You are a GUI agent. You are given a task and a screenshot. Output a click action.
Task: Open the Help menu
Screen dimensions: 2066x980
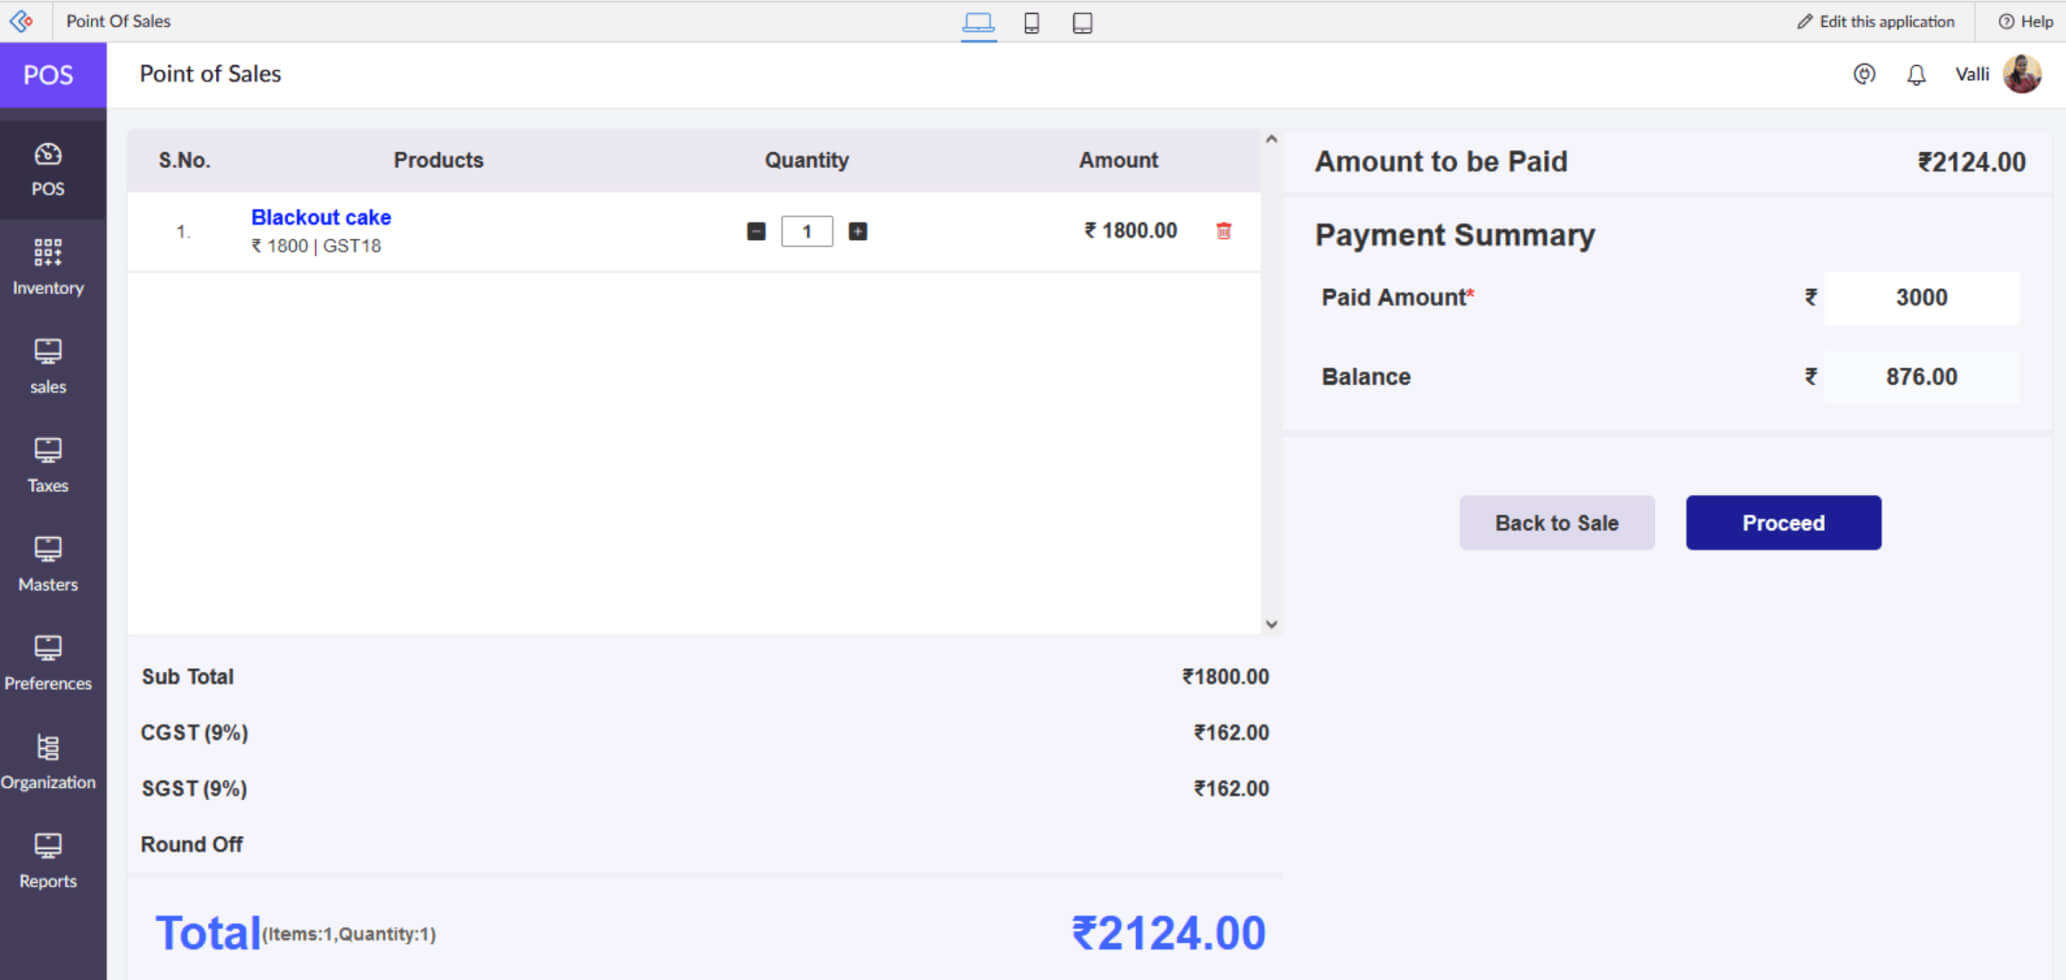coord(2025,21)
